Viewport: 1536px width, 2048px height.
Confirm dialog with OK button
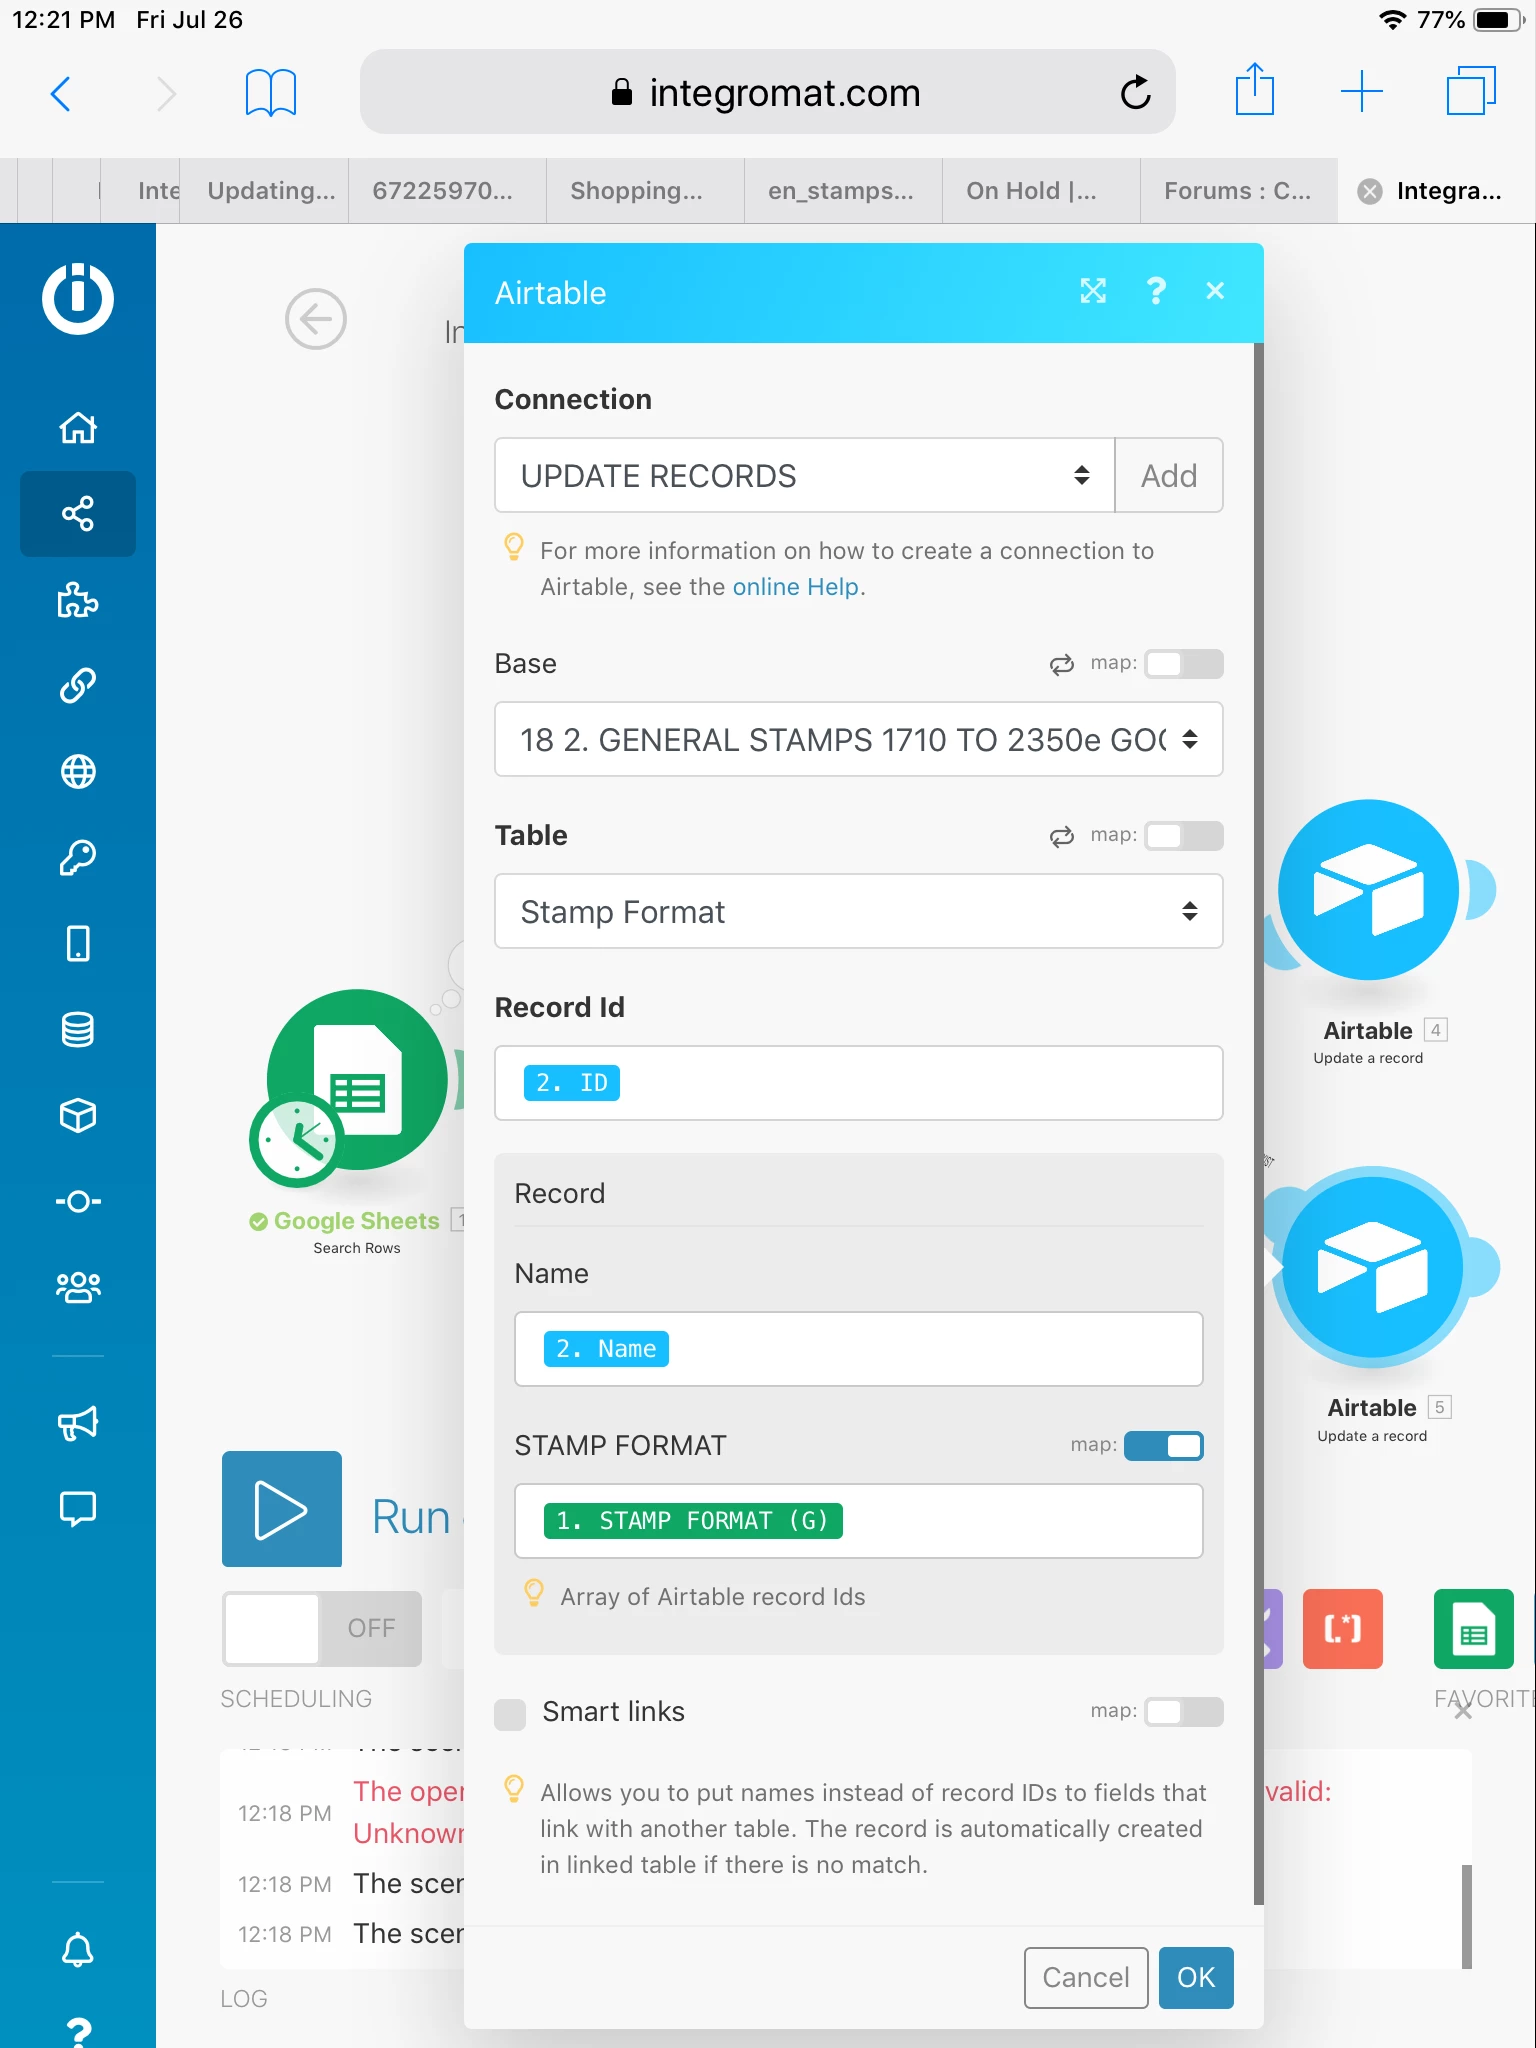(x=1196, y=1977)
